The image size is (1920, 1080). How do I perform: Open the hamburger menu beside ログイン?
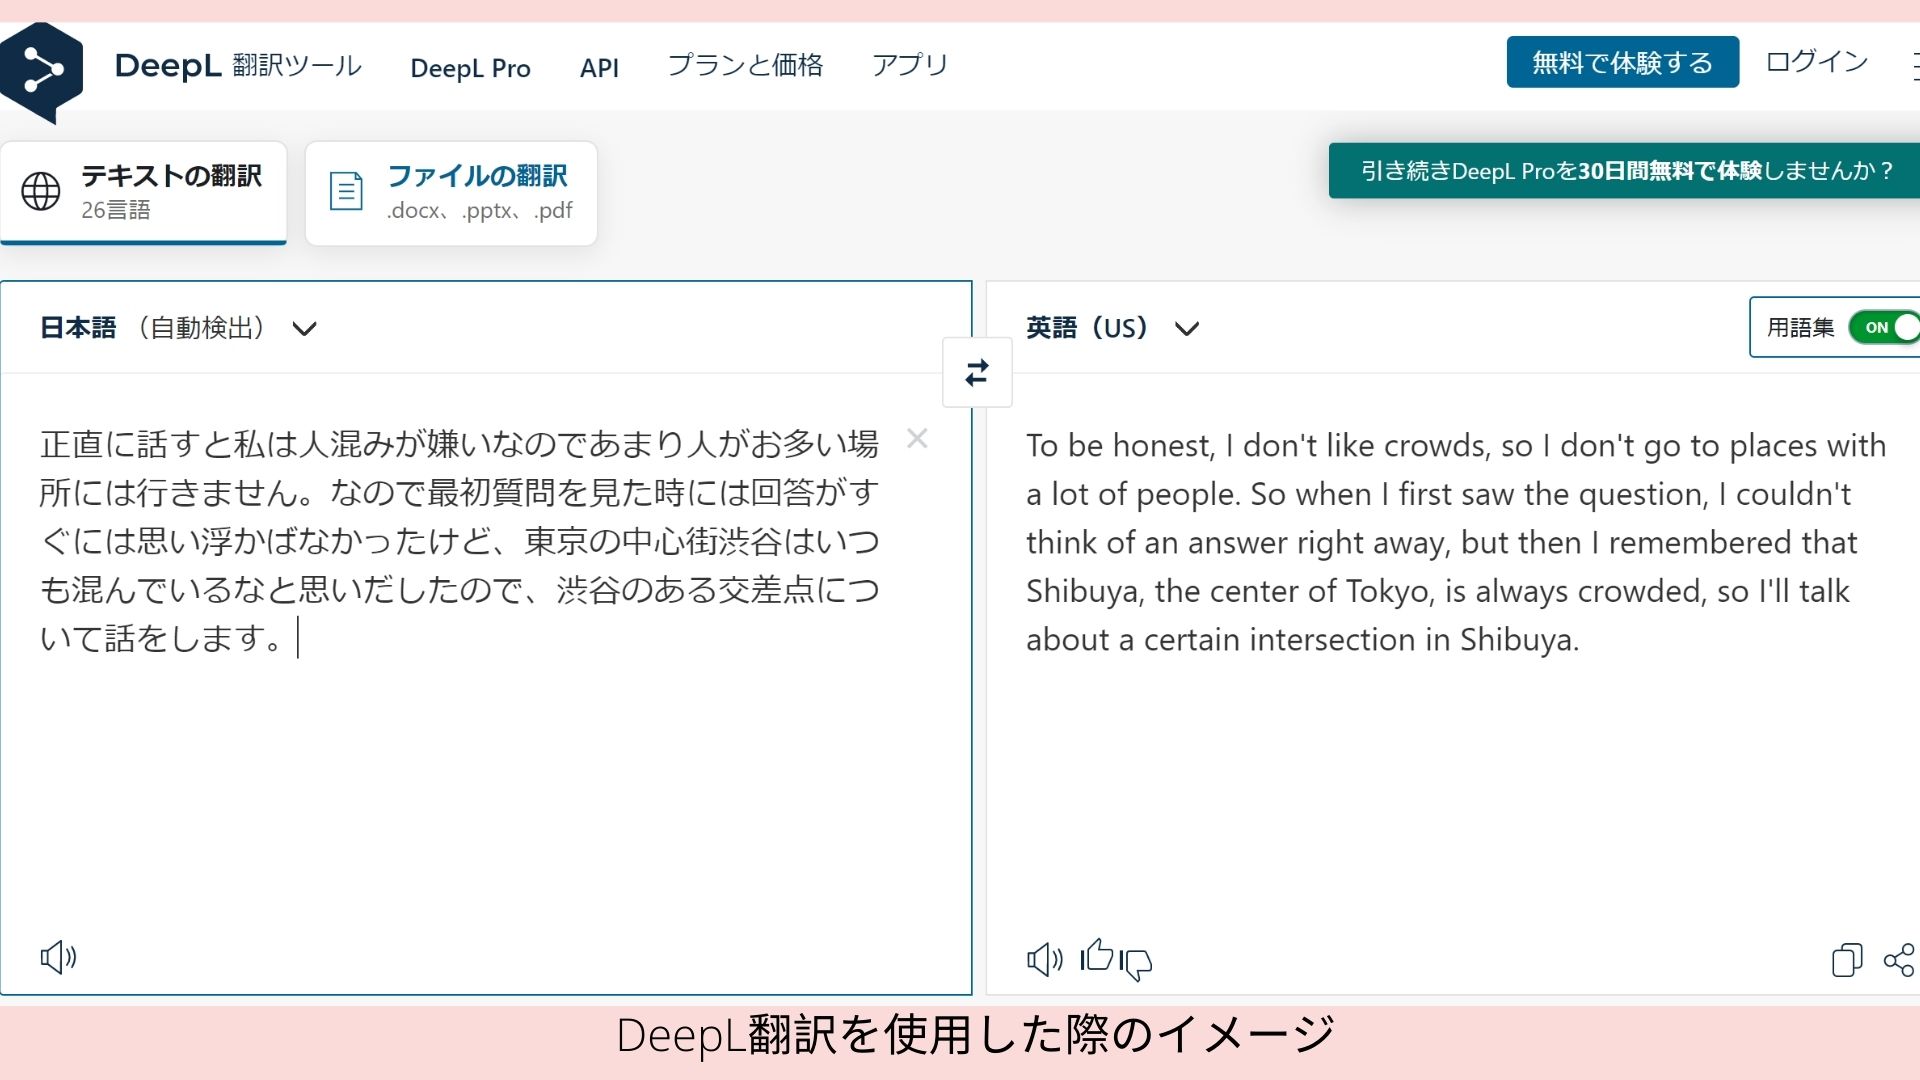coord(1914,66)
